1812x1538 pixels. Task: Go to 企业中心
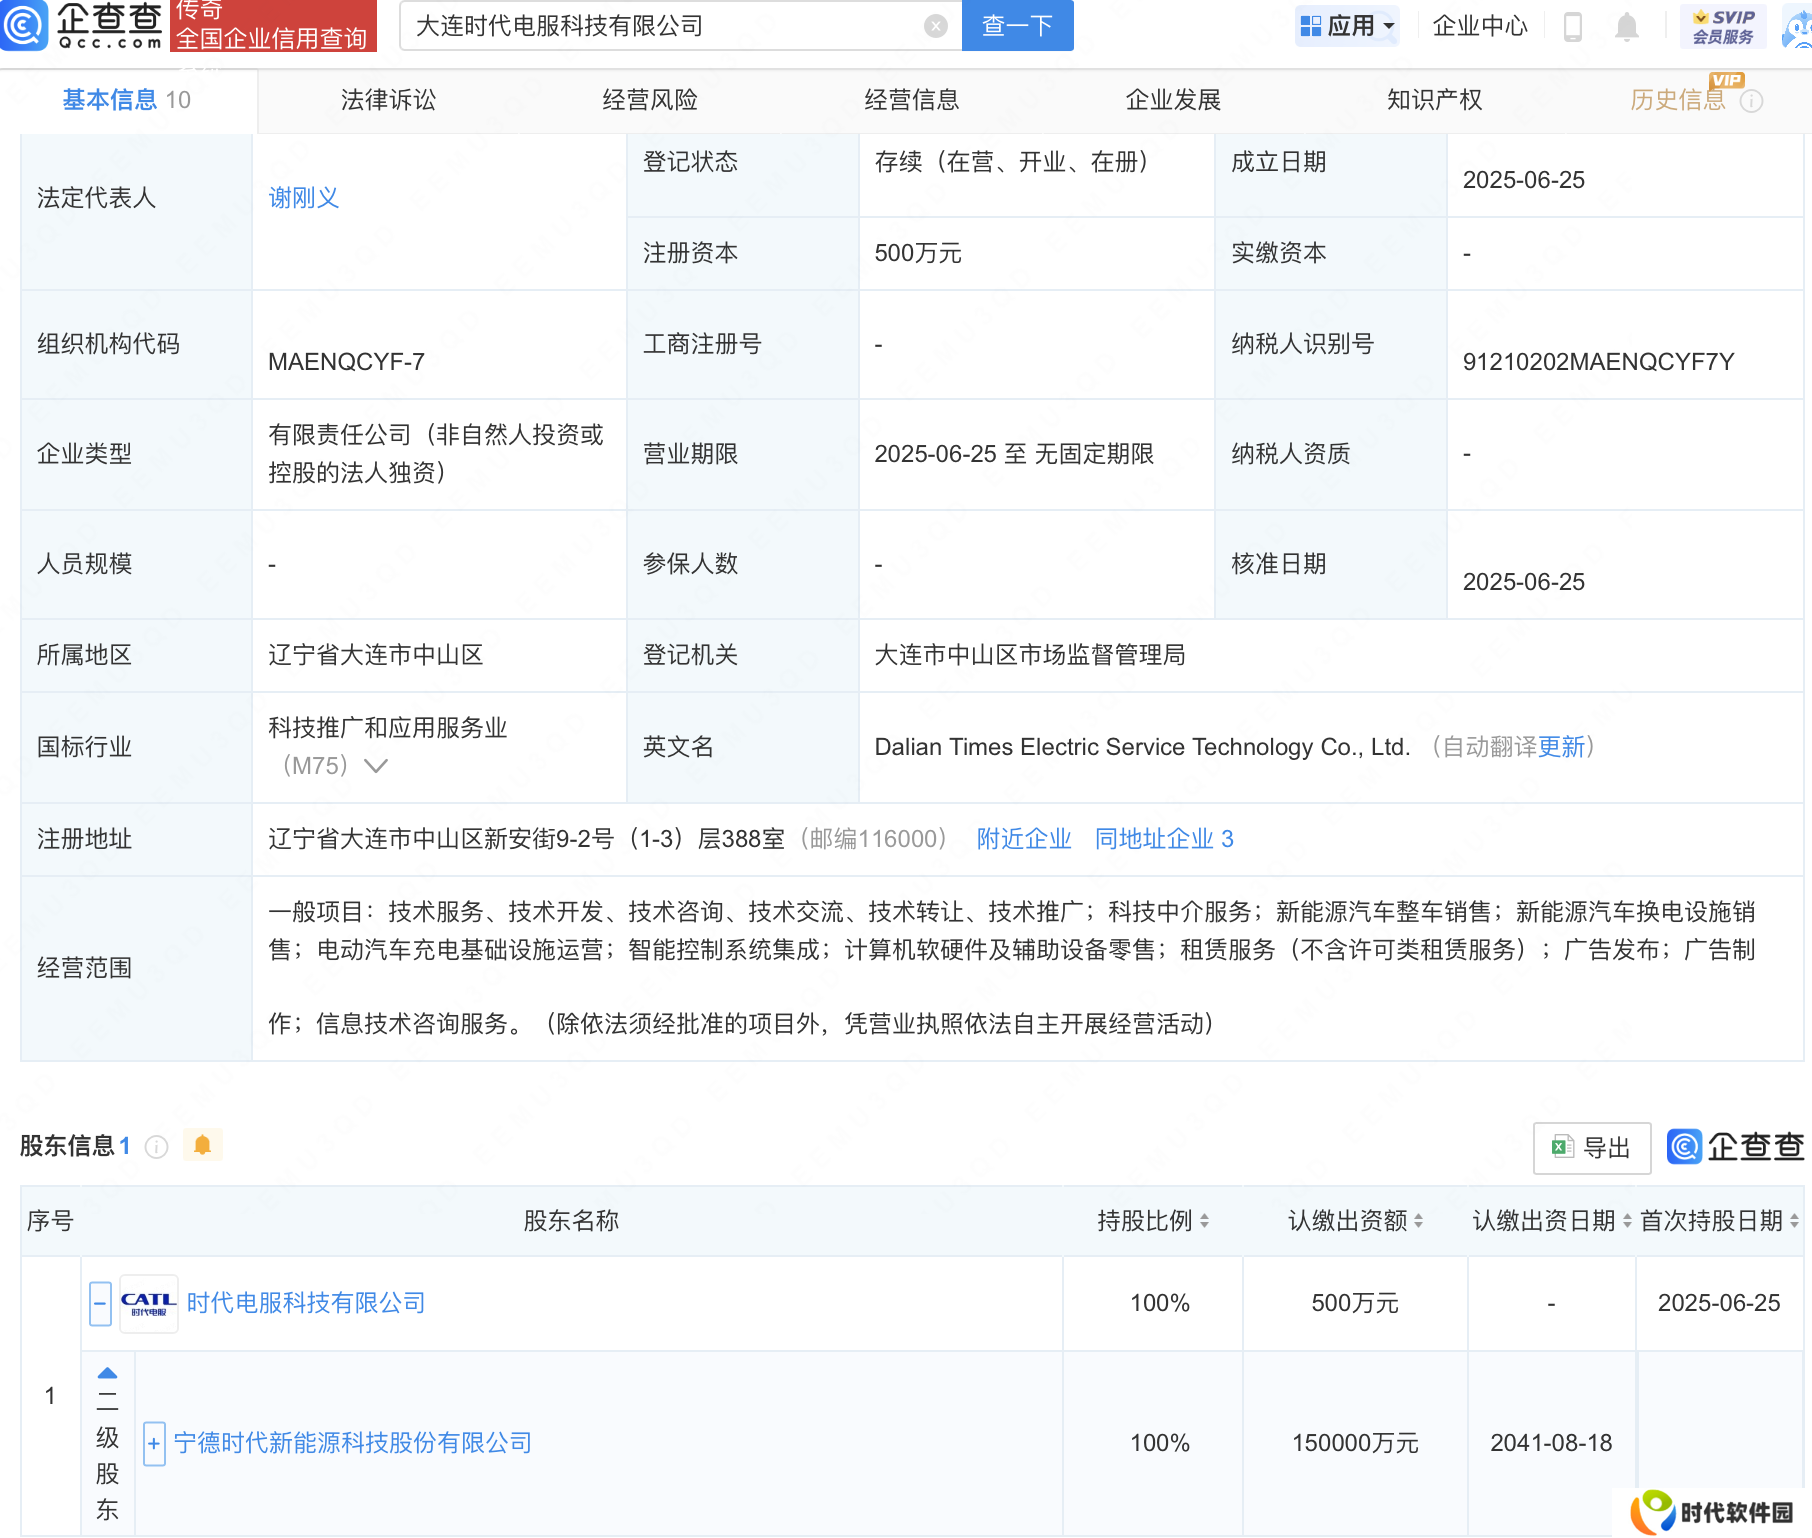pyautogui.click(x=1480, y=26)
